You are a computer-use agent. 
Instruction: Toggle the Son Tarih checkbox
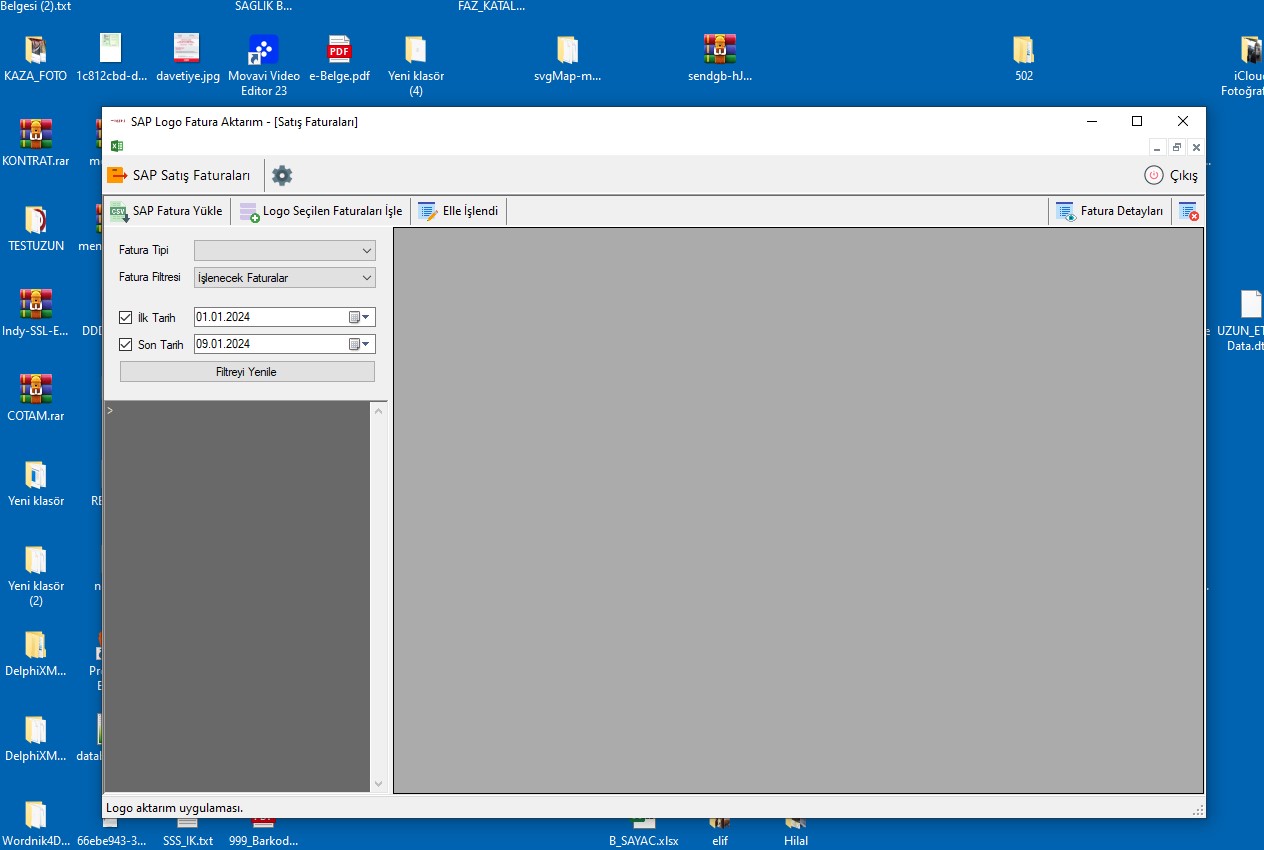[x=126, y=345]
